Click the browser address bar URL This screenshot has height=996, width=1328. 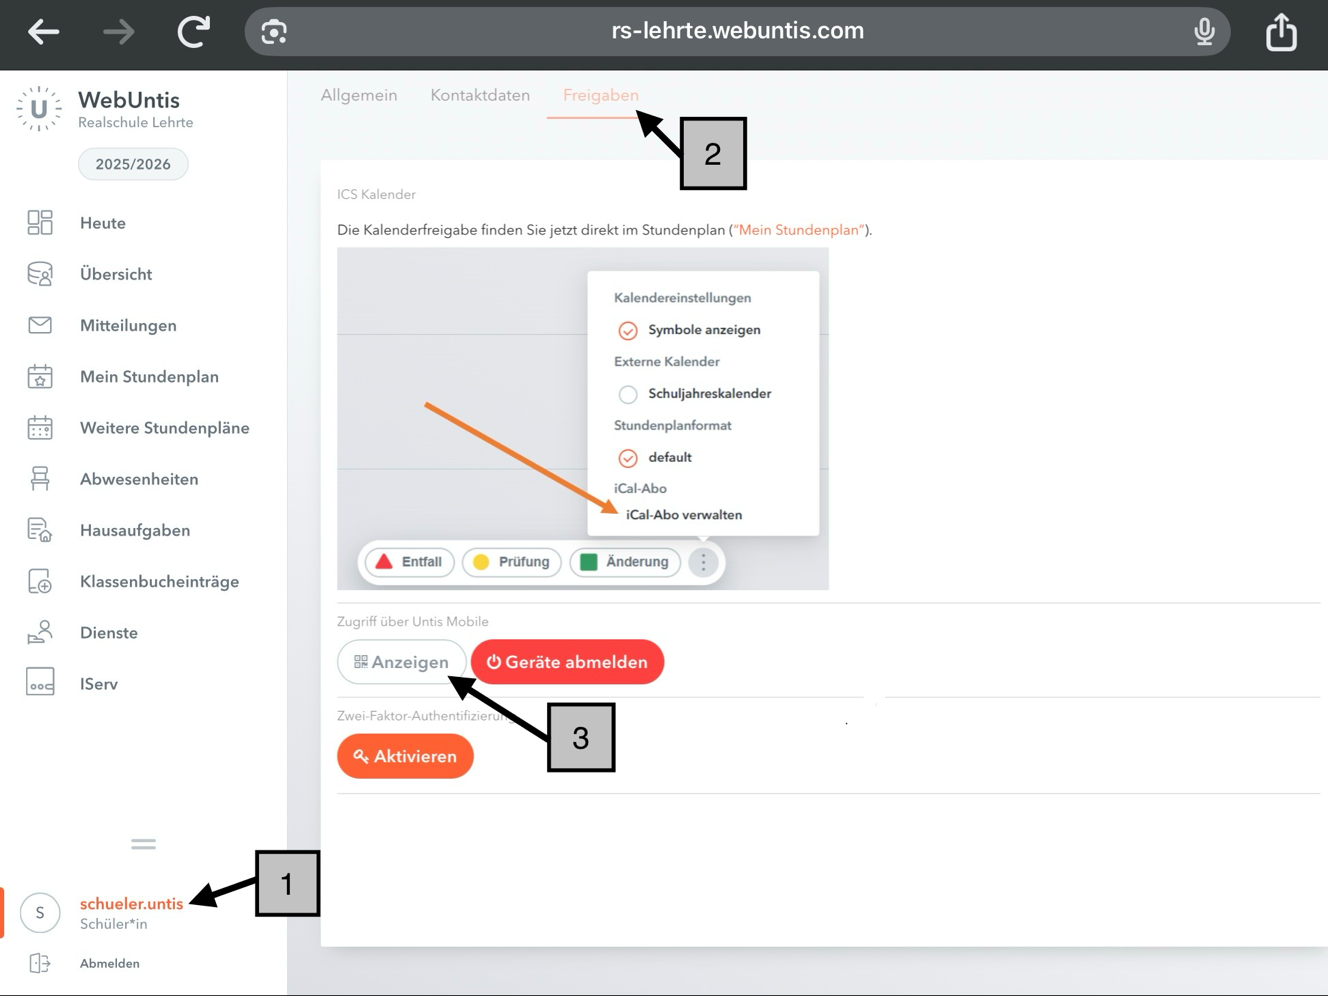(x=737, y=31)
